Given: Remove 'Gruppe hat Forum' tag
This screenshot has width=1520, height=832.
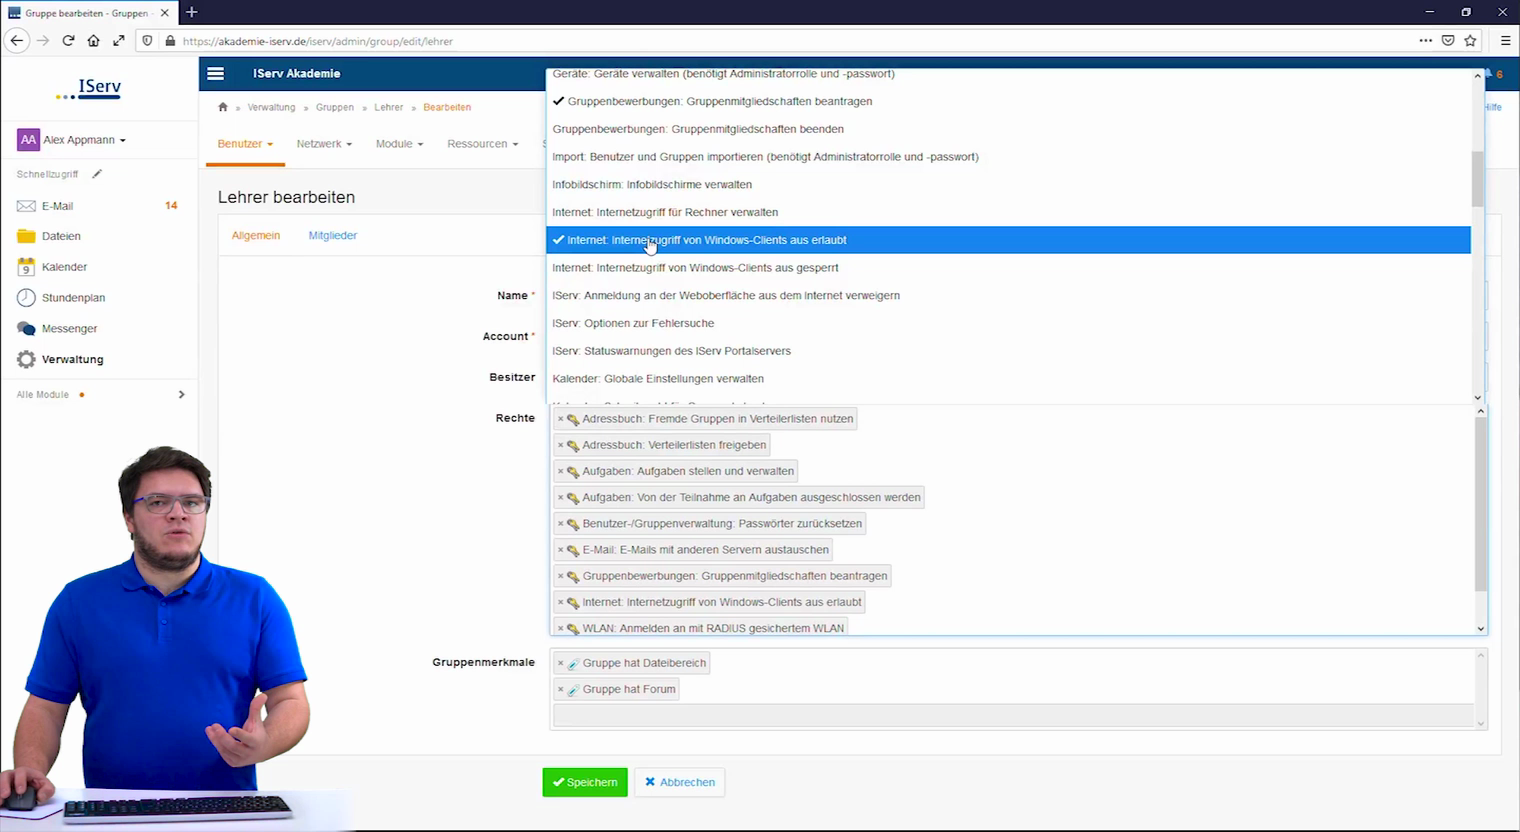Looking at the screenshot, I should (x=560, y=690).
